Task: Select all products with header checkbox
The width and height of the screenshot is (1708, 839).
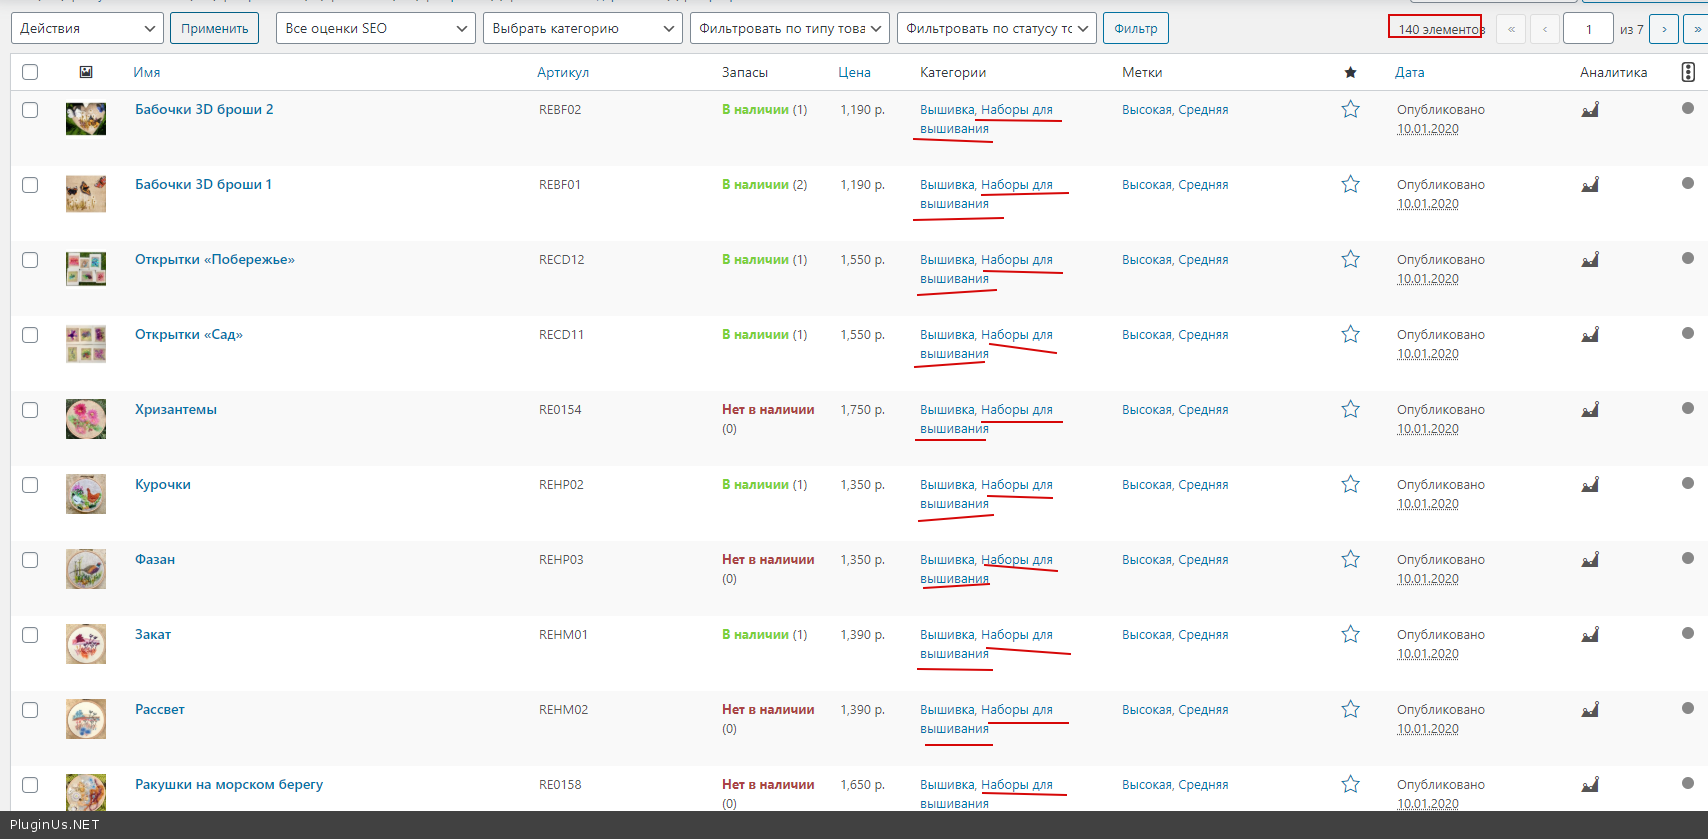Action: [30, 72]
